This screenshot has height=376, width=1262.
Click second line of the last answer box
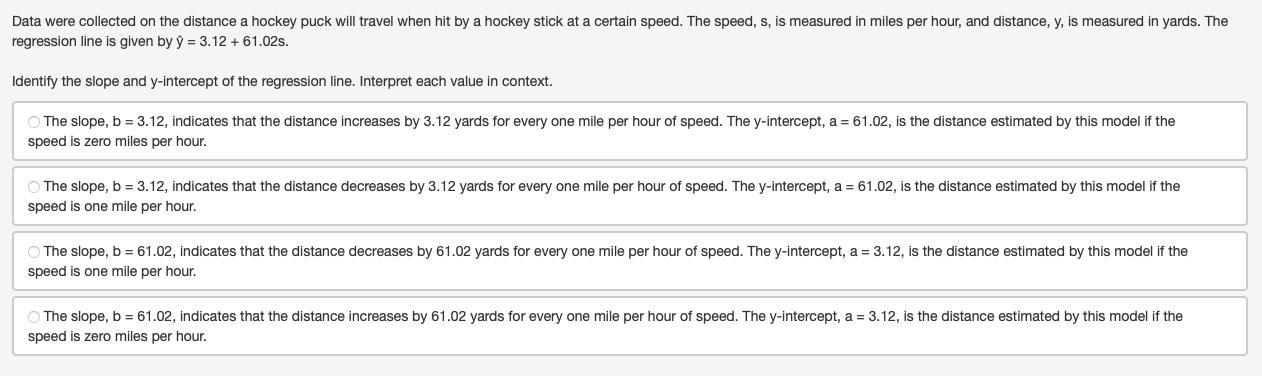tap(117, 336)
